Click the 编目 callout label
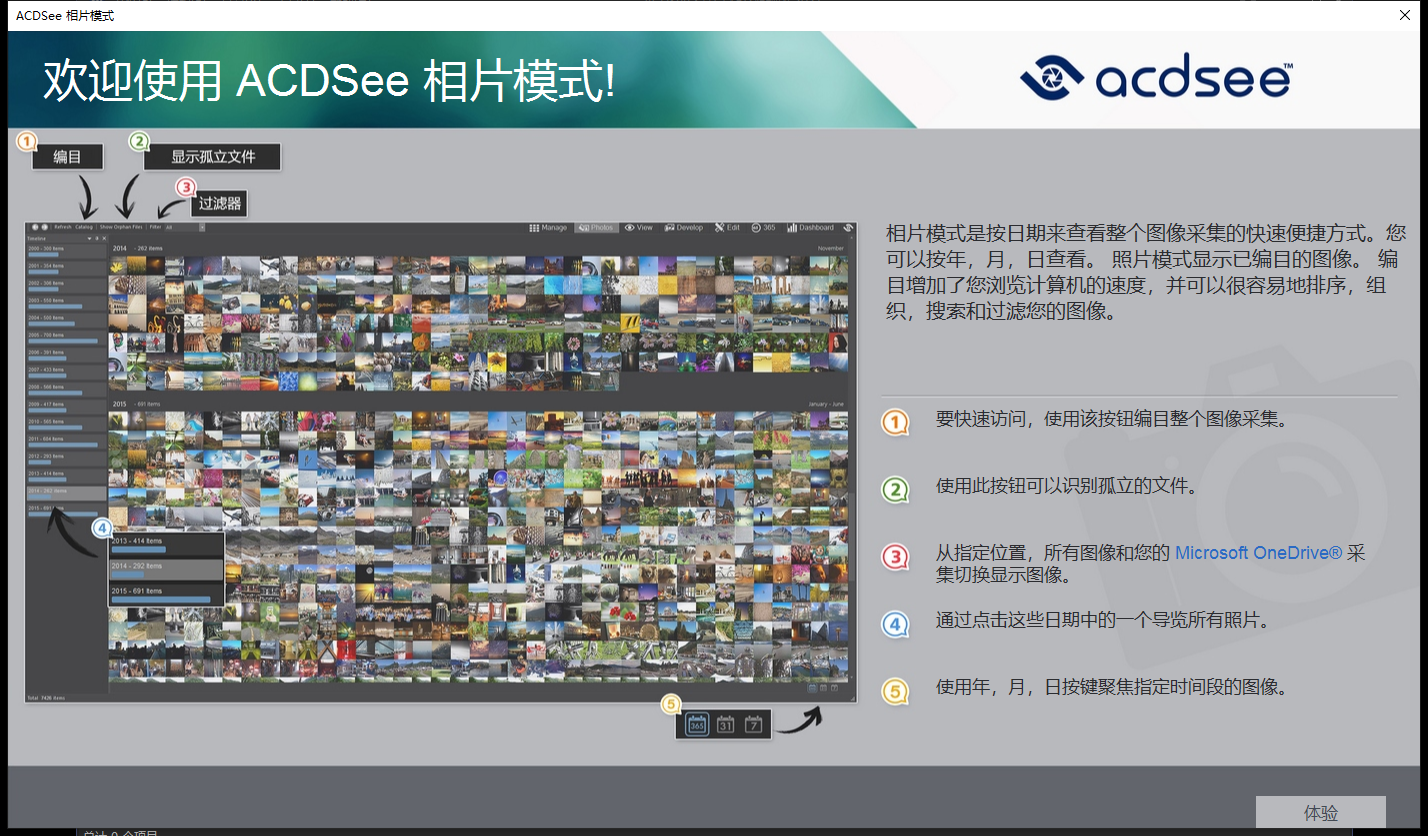 [67, 156]
